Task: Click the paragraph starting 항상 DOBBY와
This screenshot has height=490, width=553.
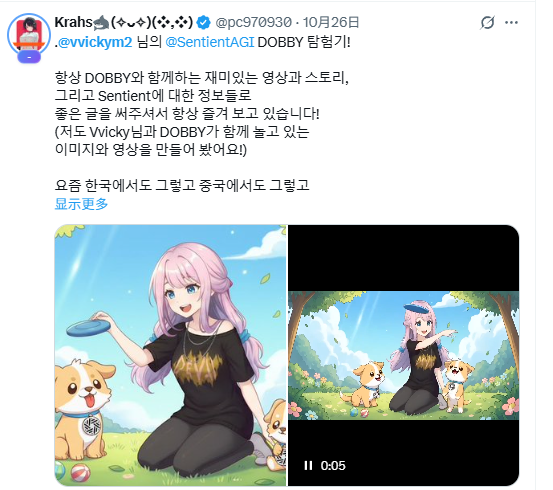Action: (202, 114)
